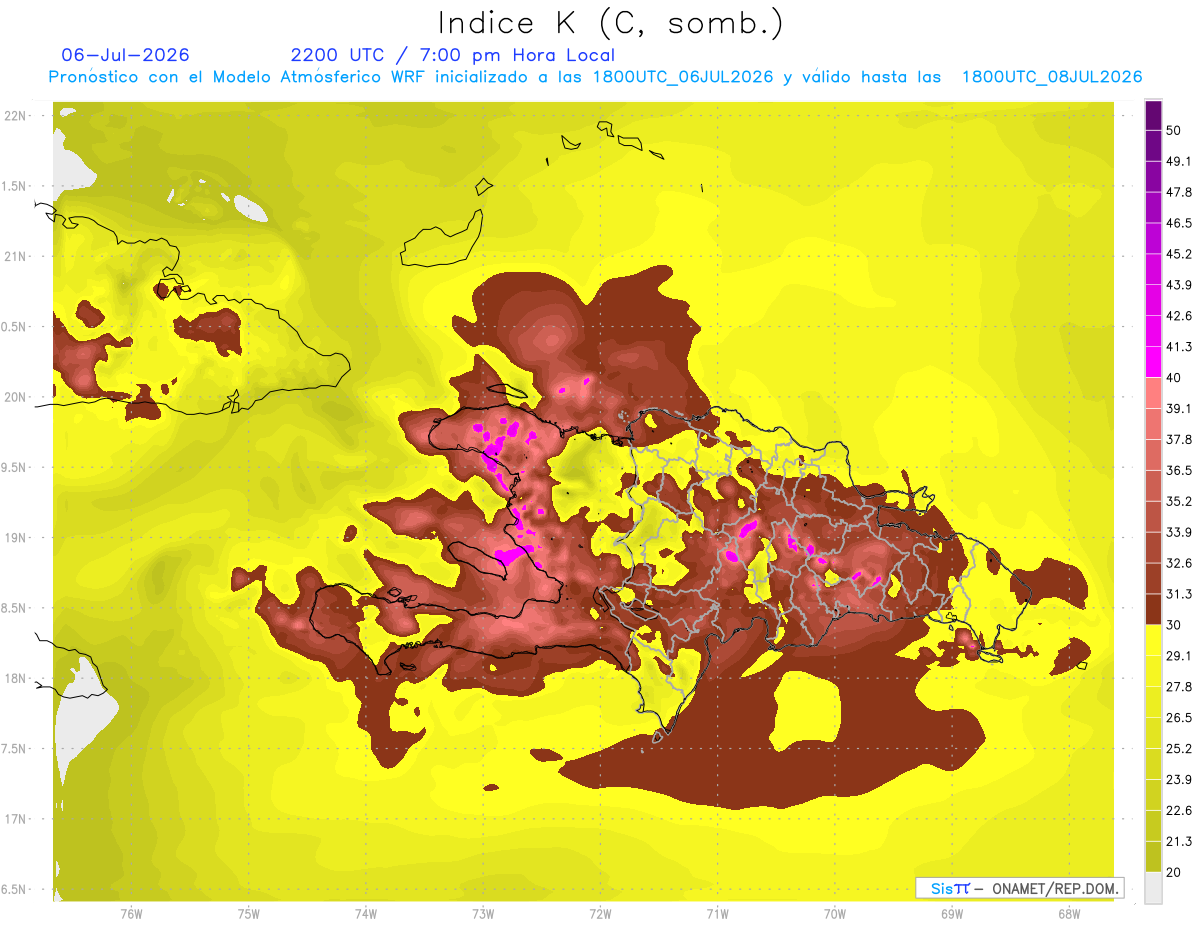Select the gray swatch below 20 on the scale
Viewport: 1200px width, 927px height.
(1153, 888)
